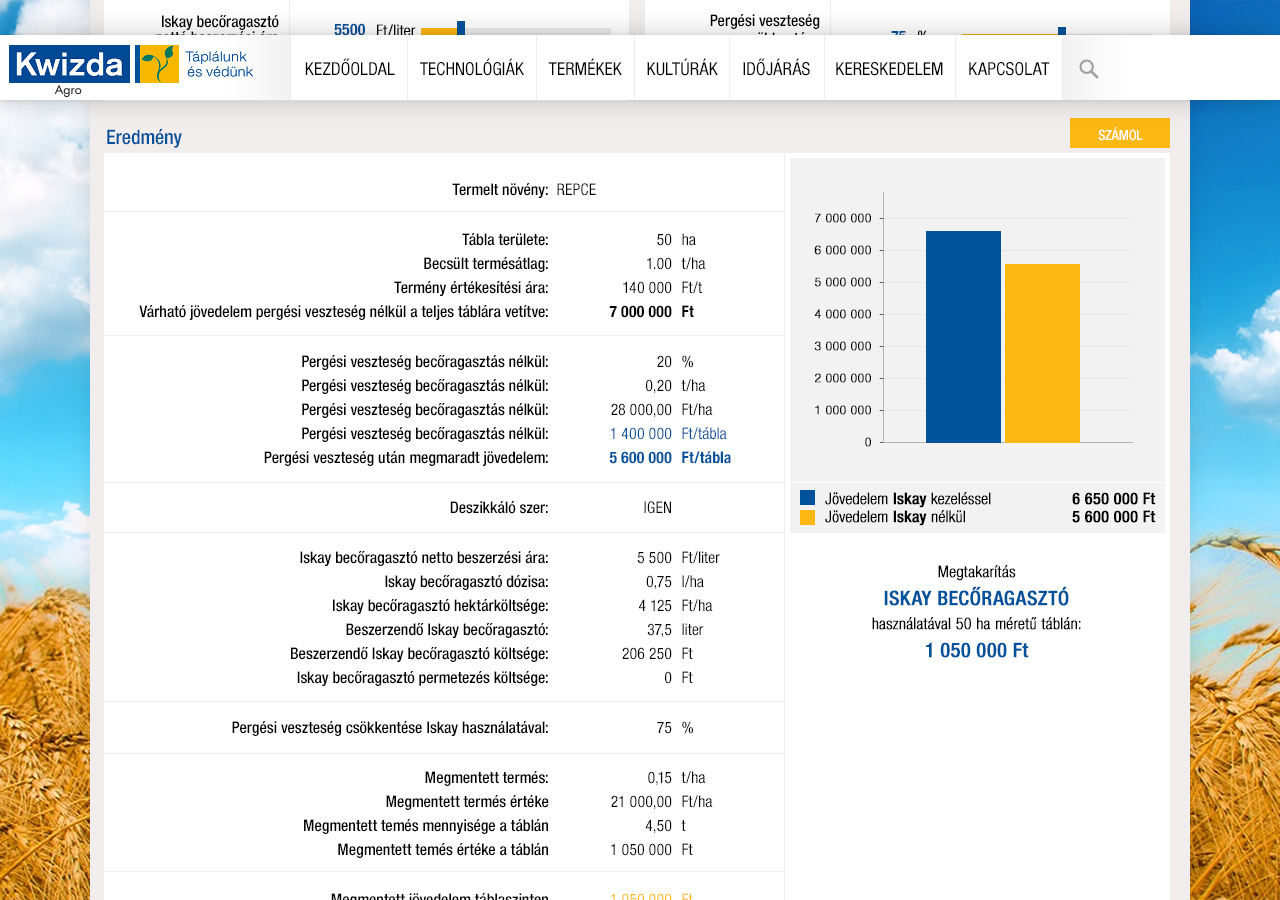Screen dimensions: 1280x900
Task: Click the Megtakarítás label
Action: click(976, 572)
